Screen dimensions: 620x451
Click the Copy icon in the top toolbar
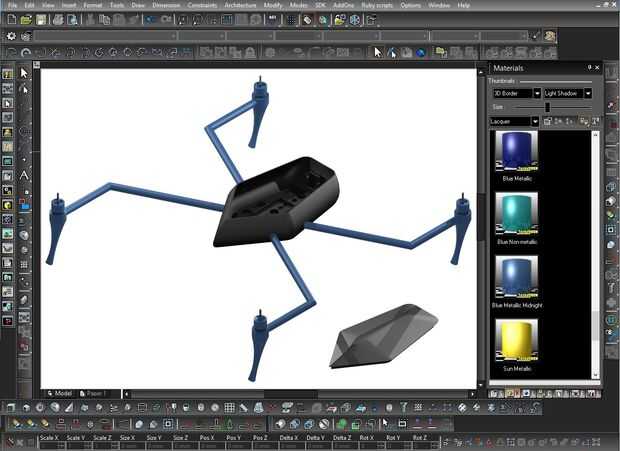(x=104, y=19)
